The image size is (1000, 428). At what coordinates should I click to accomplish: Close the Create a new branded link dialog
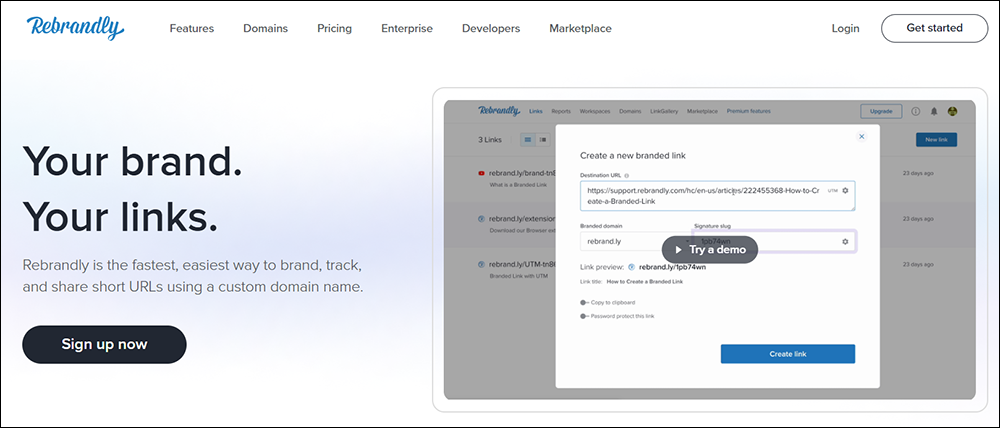pyautogui.click(x=862, y=137)
